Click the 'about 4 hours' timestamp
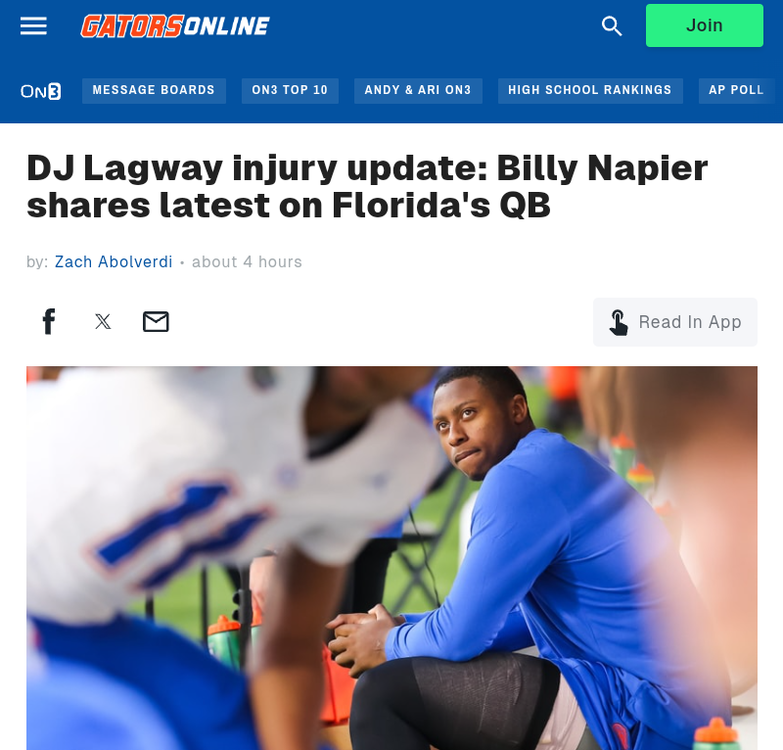The width and height of the screenshot is (783, 750). tap(247, 262)
